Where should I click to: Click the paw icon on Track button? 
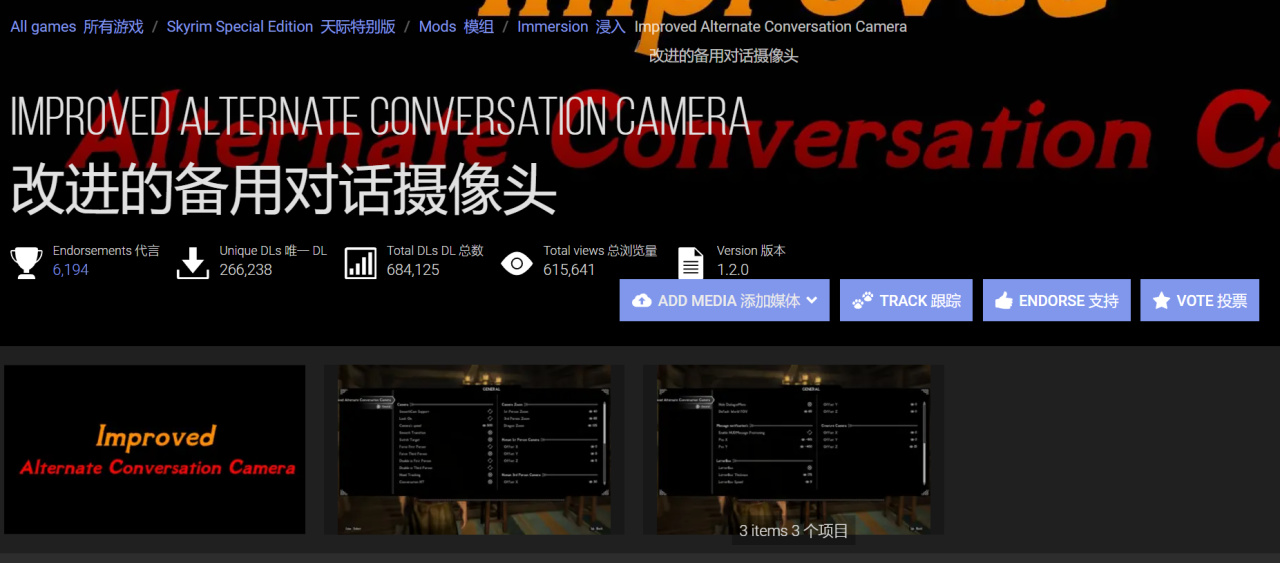tap(862, 300)
